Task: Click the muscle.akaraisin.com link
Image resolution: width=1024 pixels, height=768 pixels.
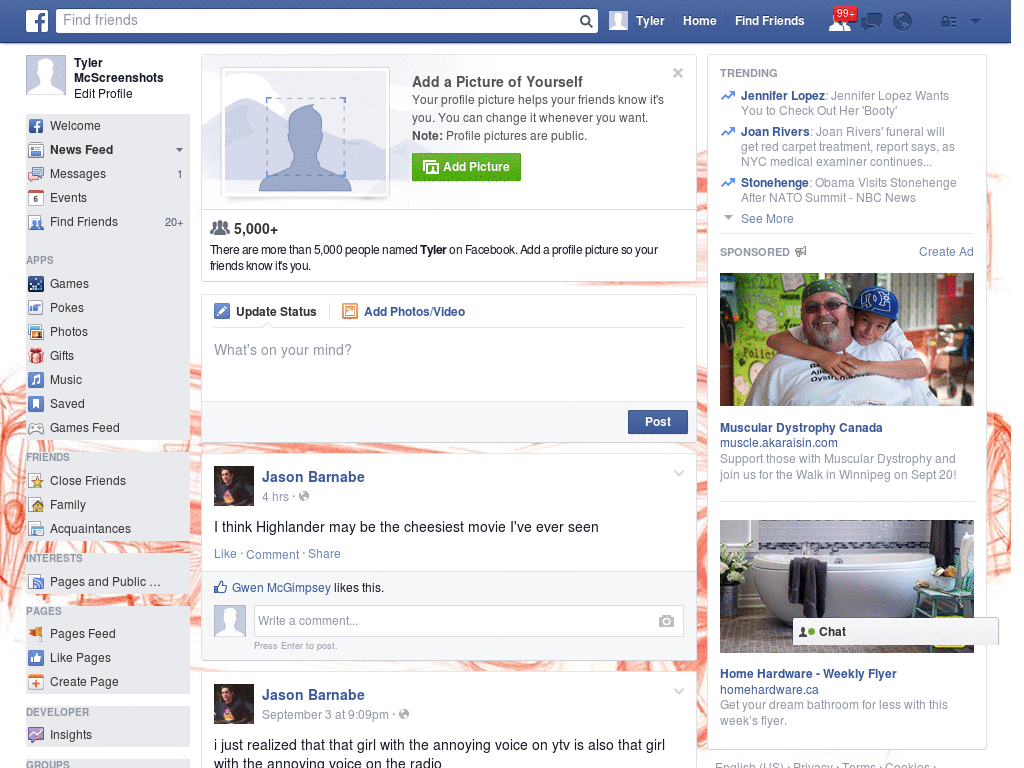Action: (778, 443)
